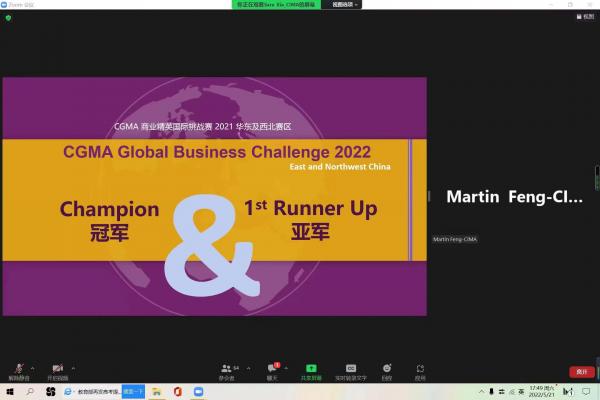
Task: Open Windows taskbar search
Action: pos(30,392)
